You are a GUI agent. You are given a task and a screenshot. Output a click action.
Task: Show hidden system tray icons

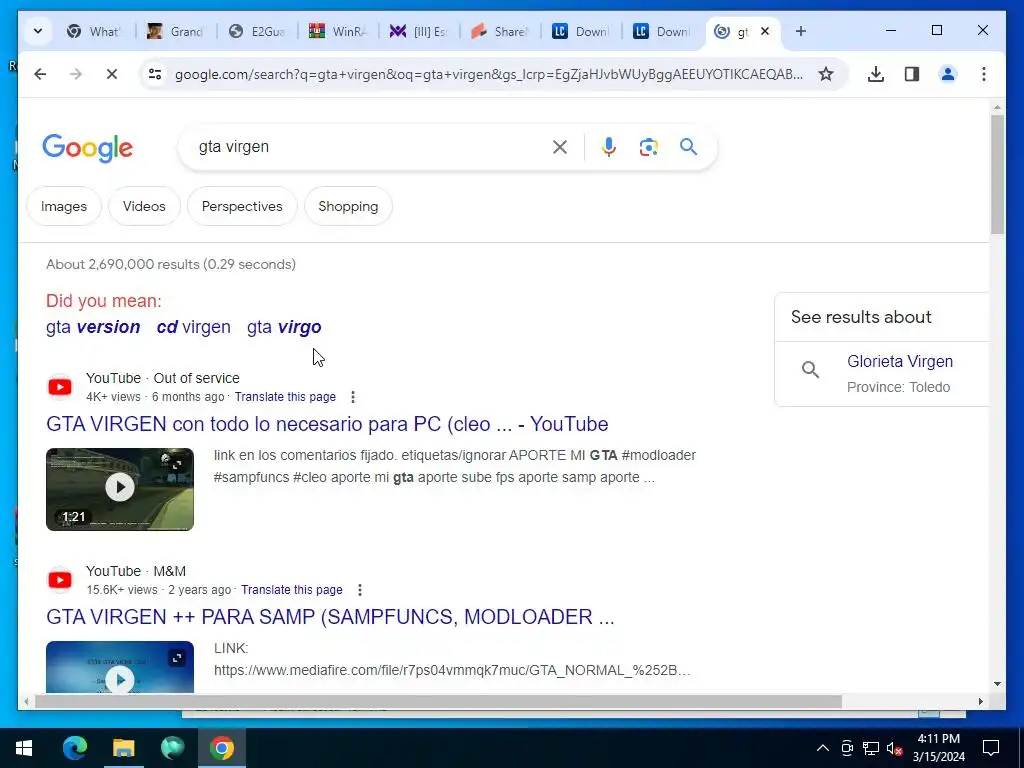pyautogui.click(x=823, y=748)
